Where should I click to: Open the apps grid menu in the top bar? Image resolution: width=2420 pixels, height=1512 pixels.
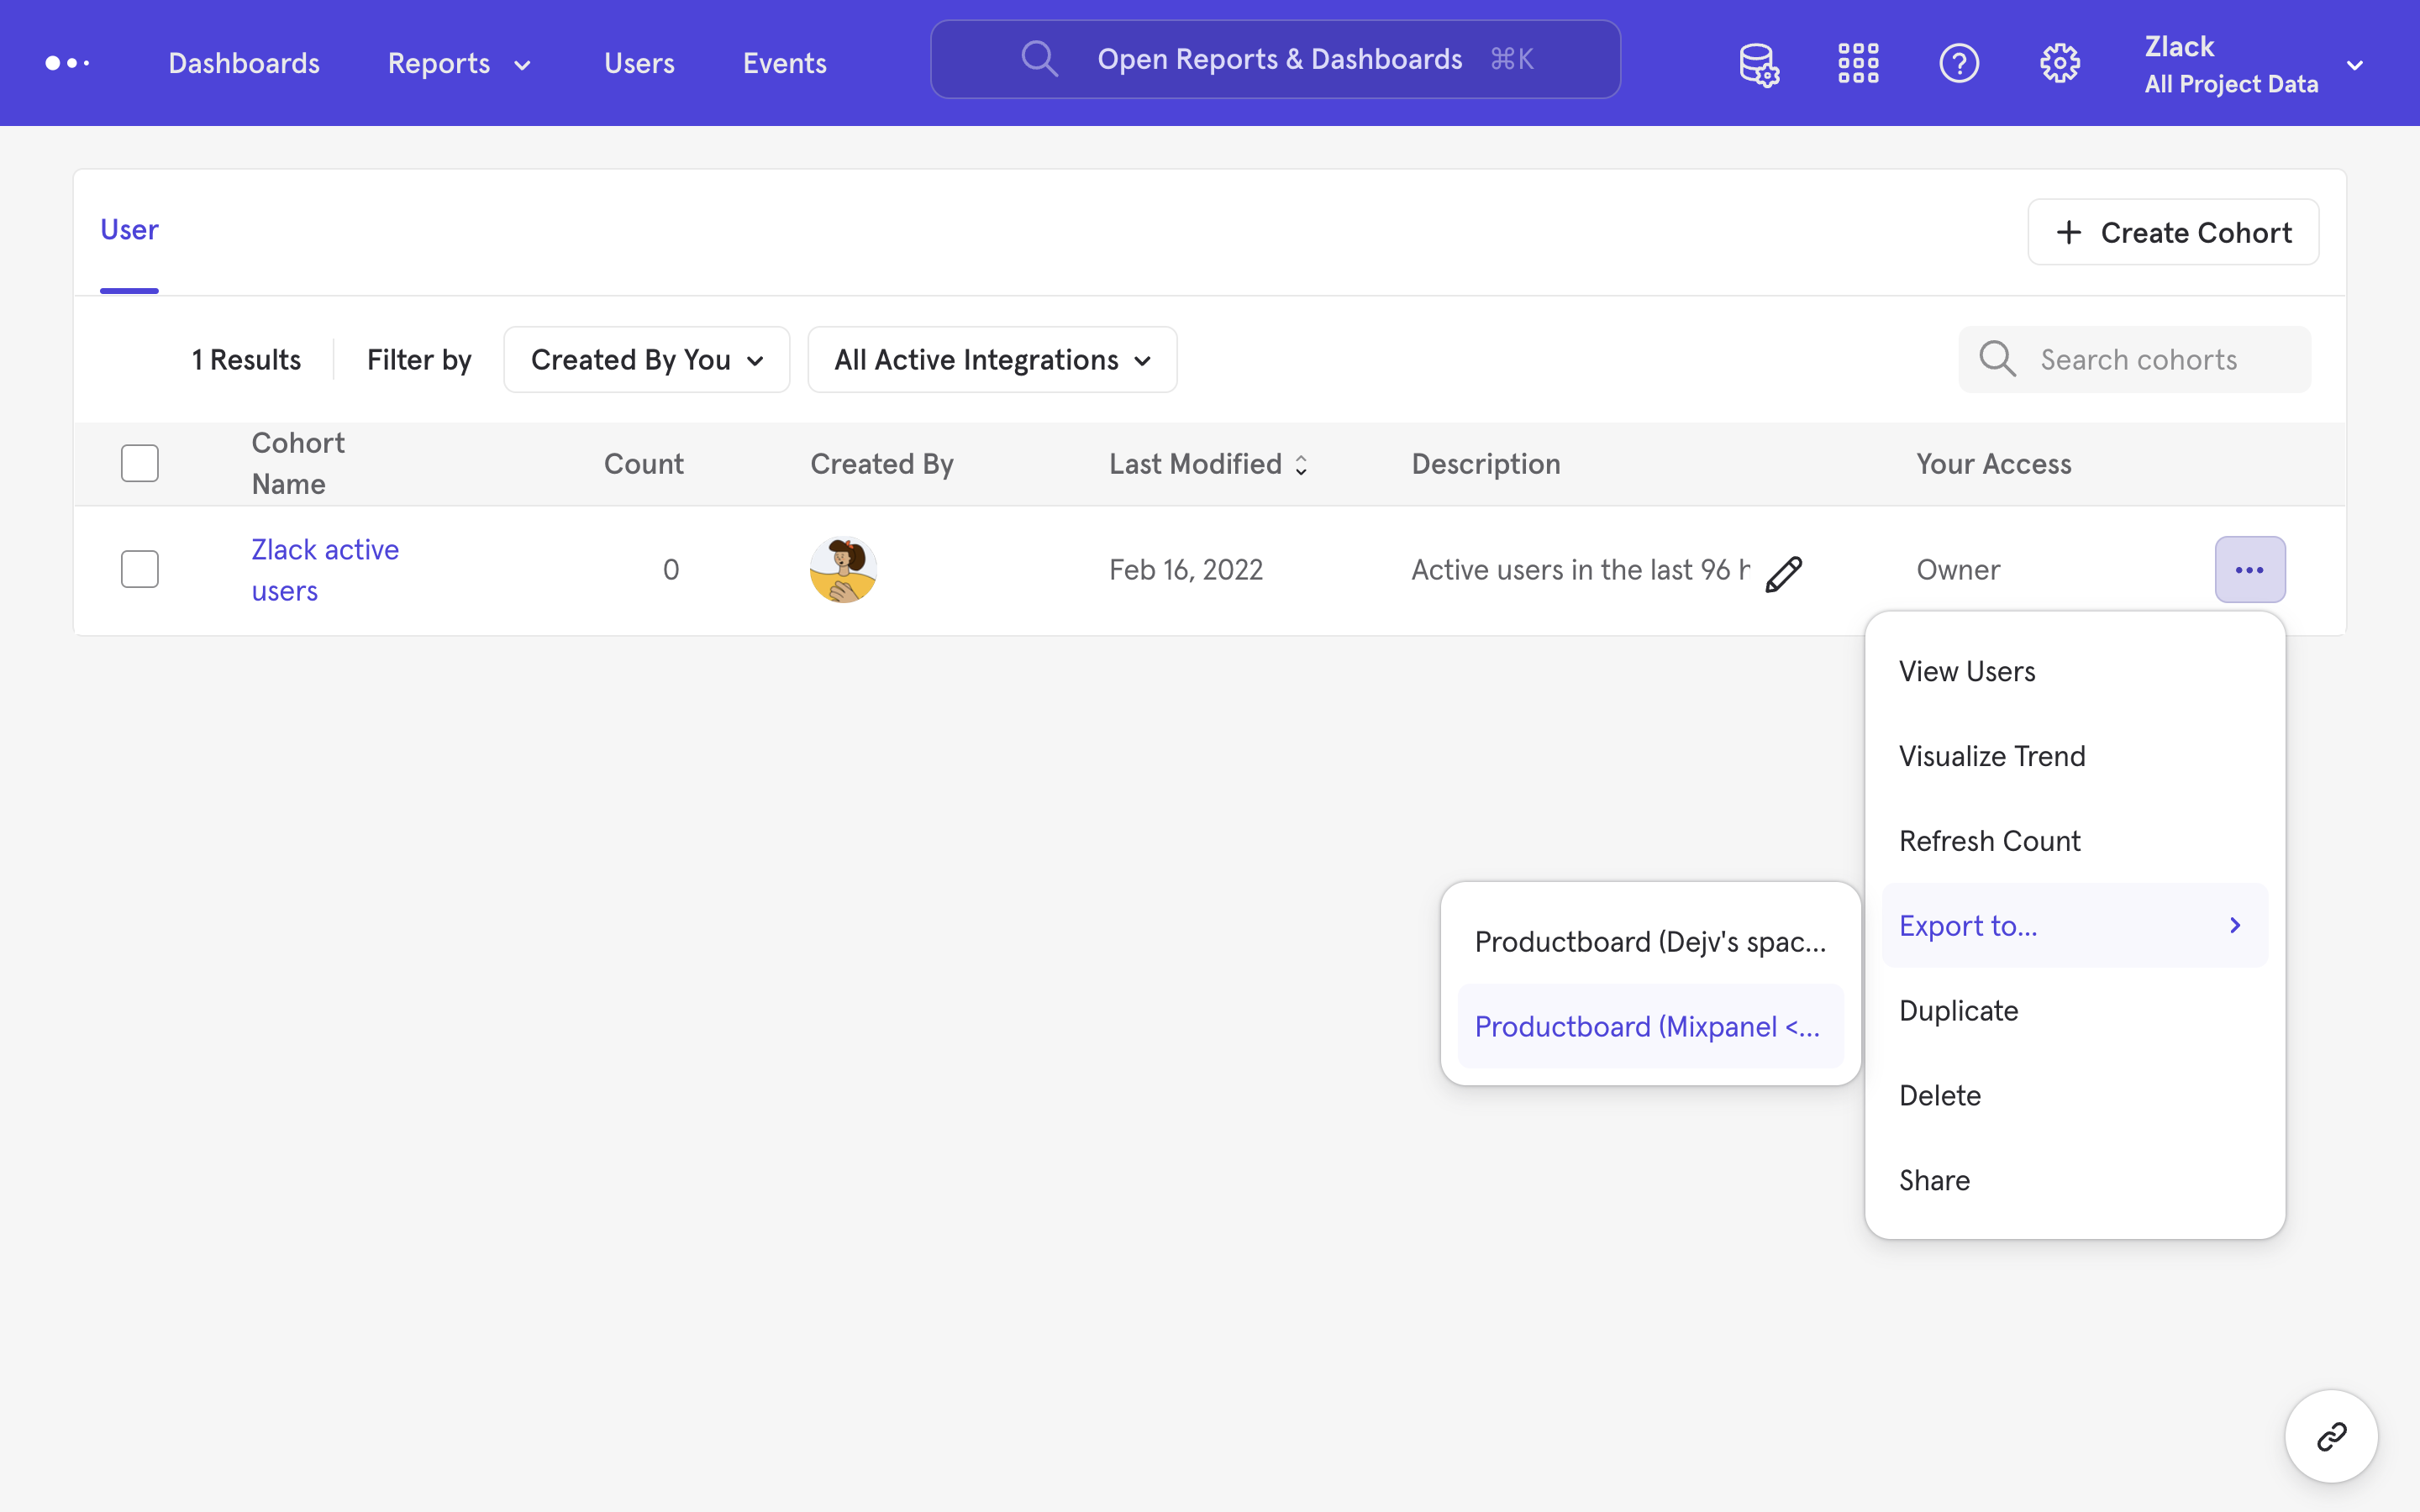coord(1857,62)
